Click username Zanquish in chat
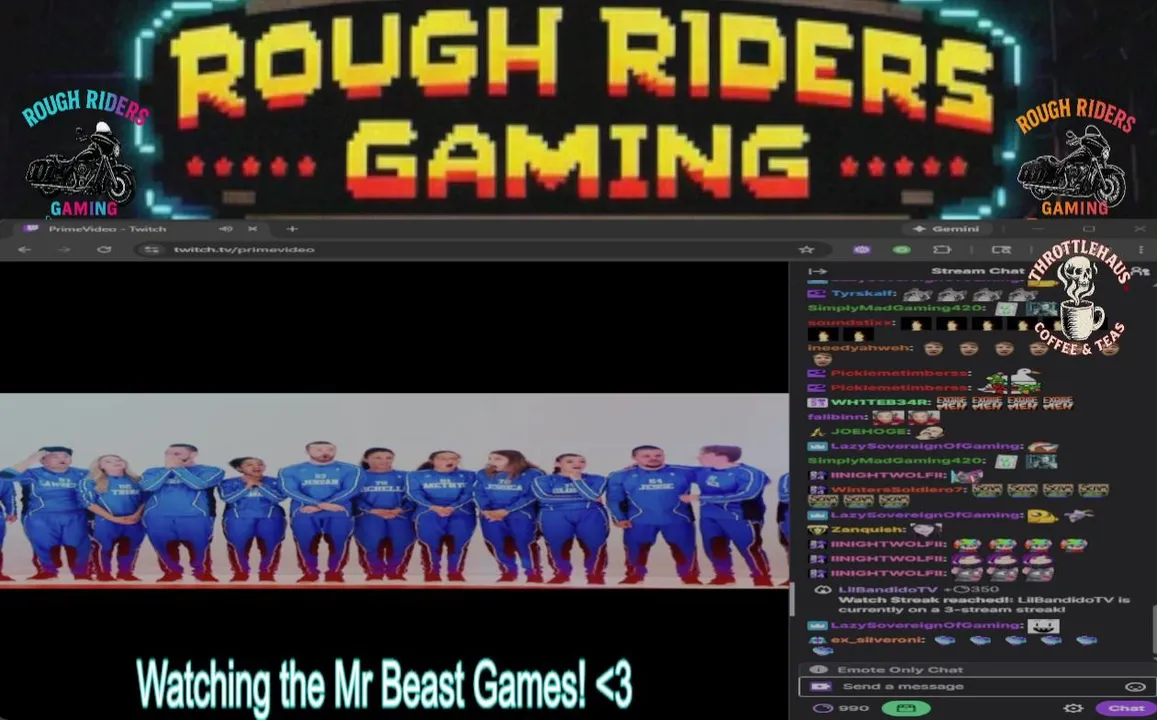The width and height of the screenshot is (1157, 720). click(x=867, y=530)
